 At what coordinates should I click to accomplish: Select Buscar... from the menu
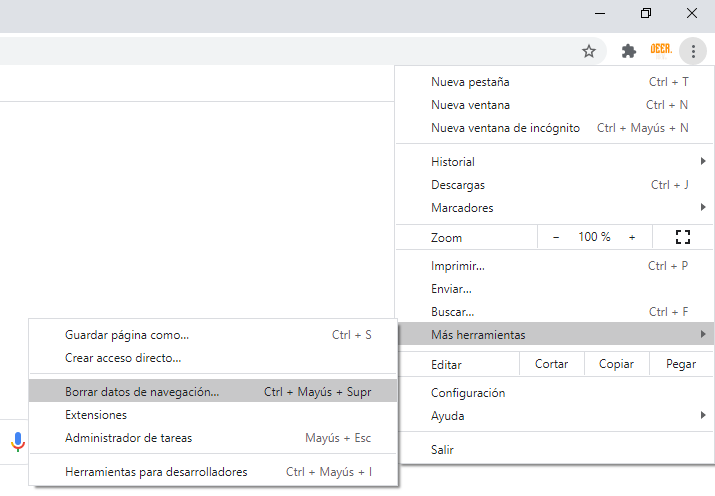[554, 312]
